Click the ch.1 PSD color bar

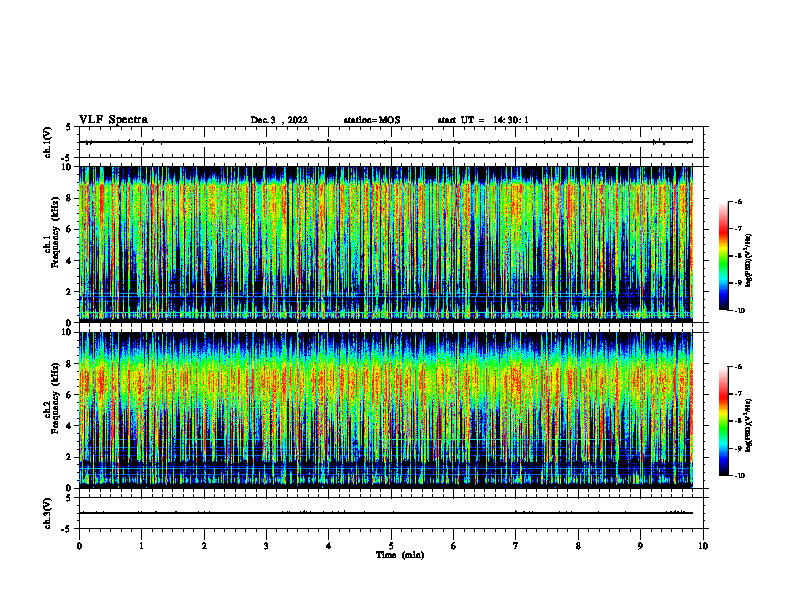click(x=724, y=256)
